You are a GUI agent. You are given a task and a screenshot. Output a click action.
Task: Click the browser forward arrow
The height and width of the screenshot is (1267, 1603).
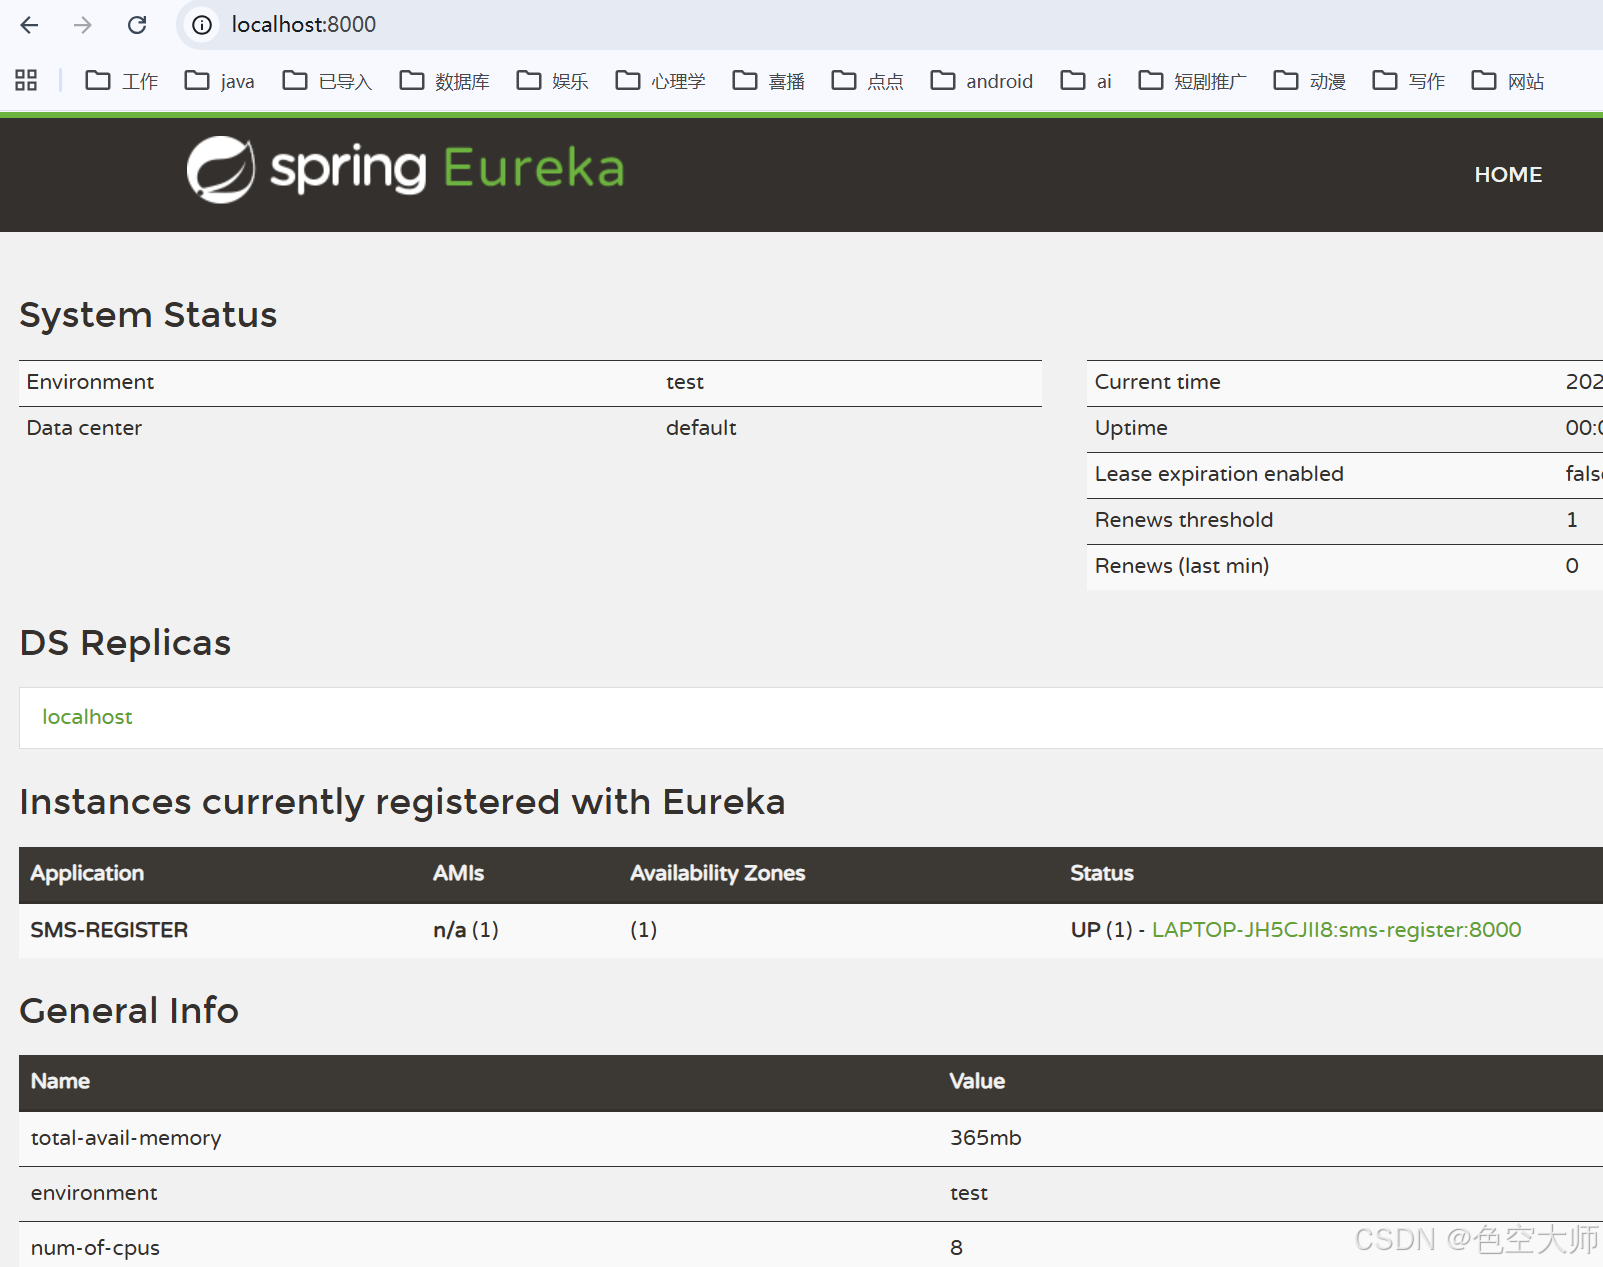click(x=83, y=25)
